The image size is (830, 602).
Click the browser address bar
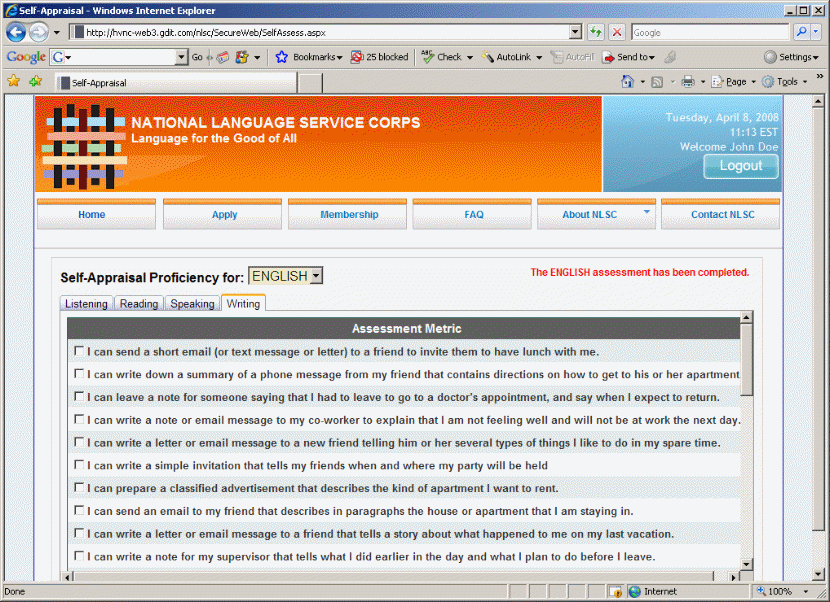[x=325, y=32]
